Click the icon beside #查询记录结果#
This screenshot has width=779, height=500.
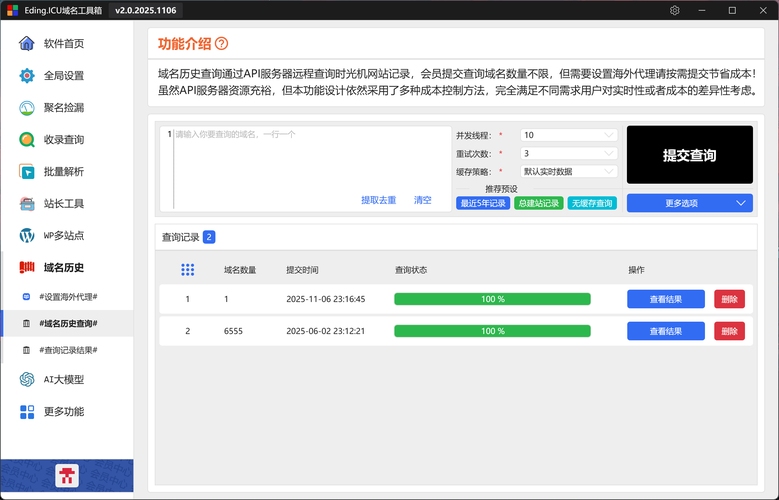click(26, 350)
